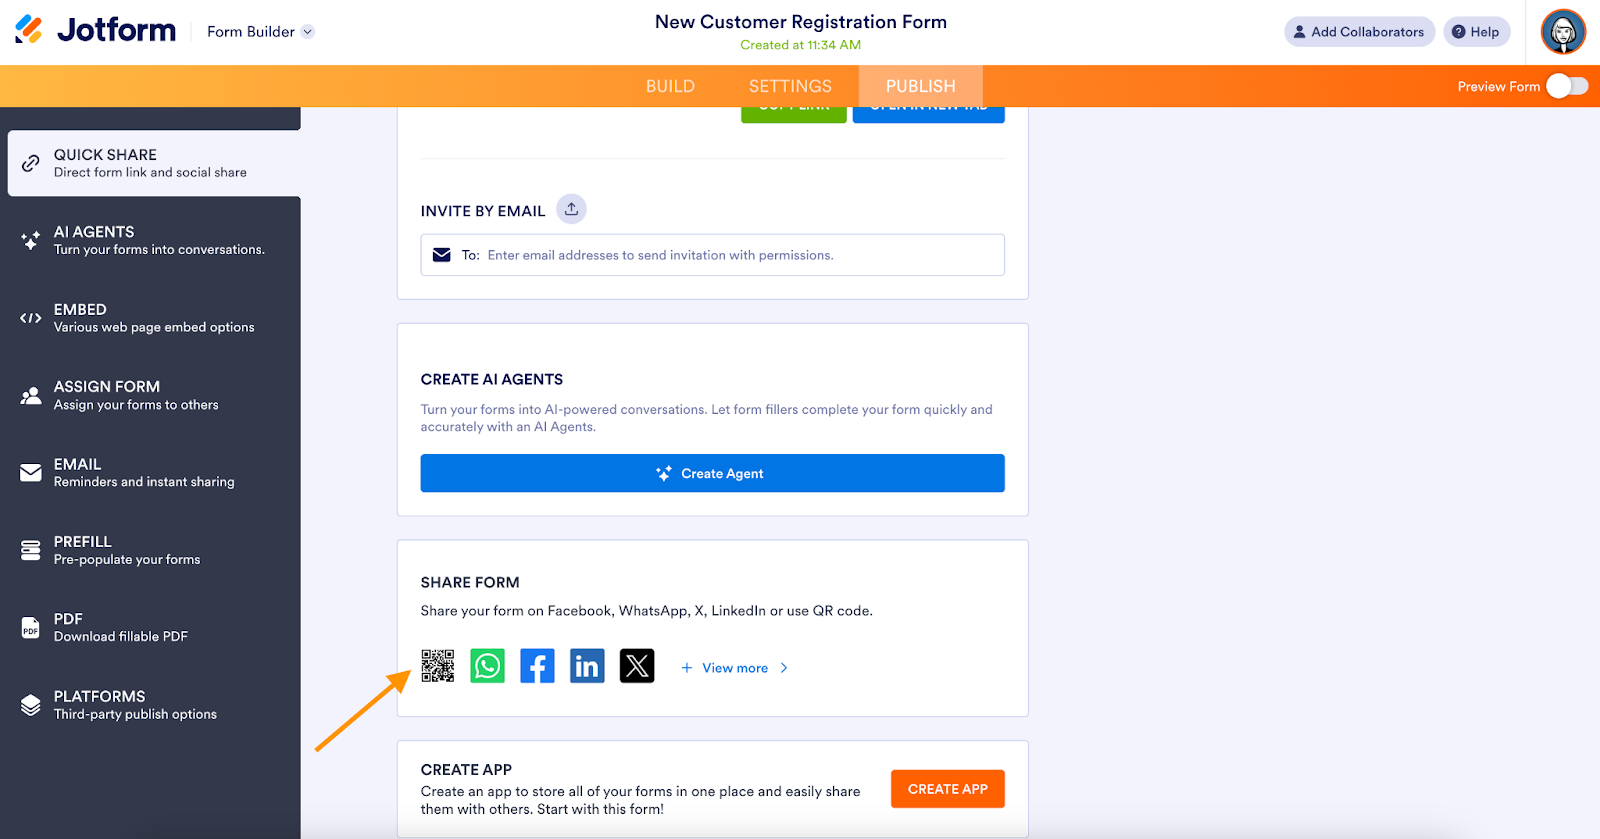Click the Create Agent button
This screenshot has height=839, width=1600.
point(712,474)
